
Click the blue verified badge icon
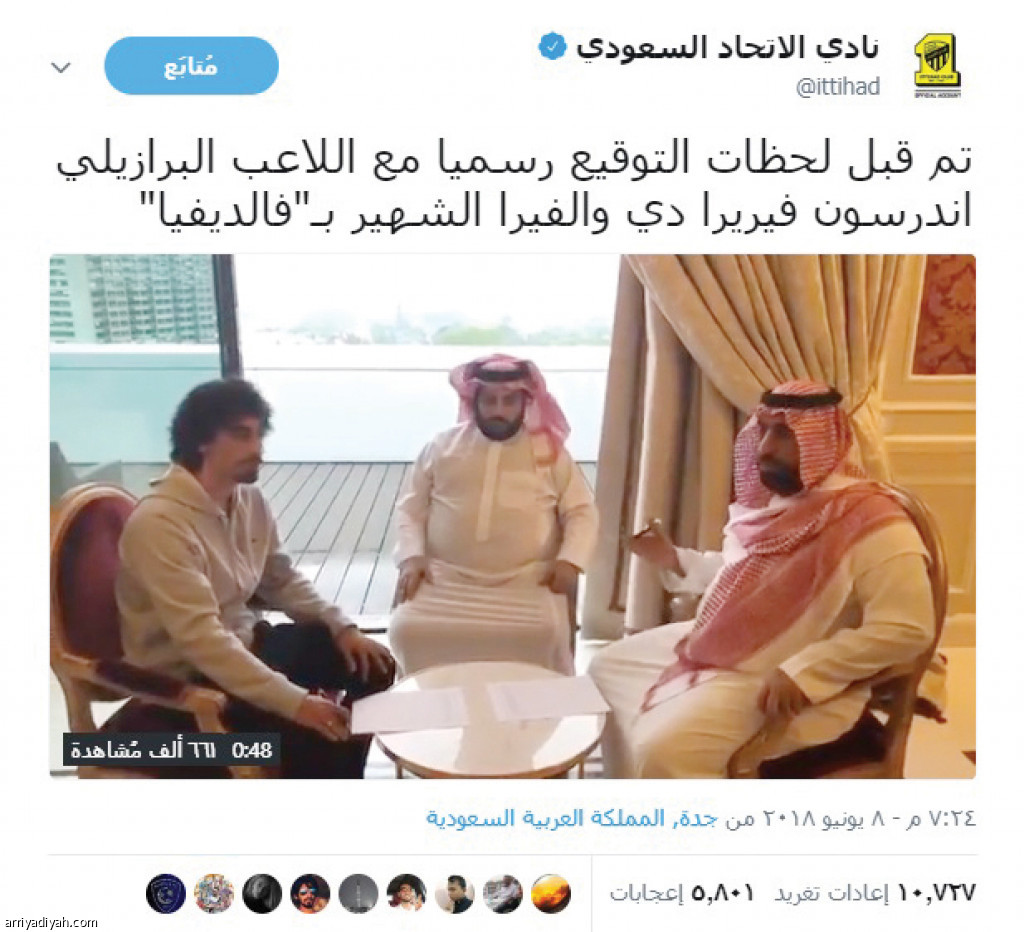tap(552, 47)
